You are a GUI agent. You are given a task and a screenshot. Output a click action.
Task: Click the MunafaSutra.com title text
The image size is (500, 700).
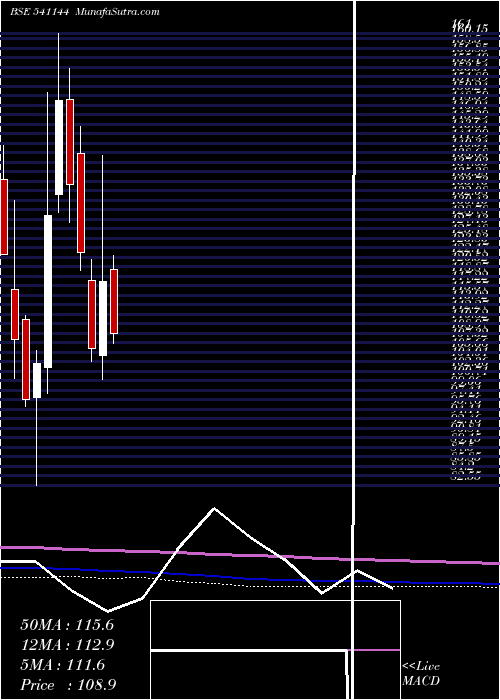pyautogui.click(x=117, y=12)
